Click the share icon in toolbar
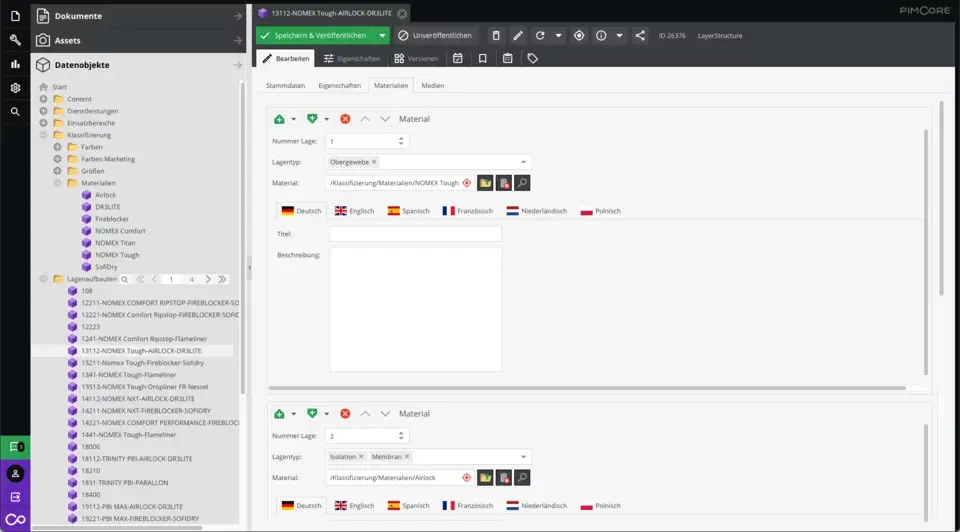960x532 pixels. 640,36
